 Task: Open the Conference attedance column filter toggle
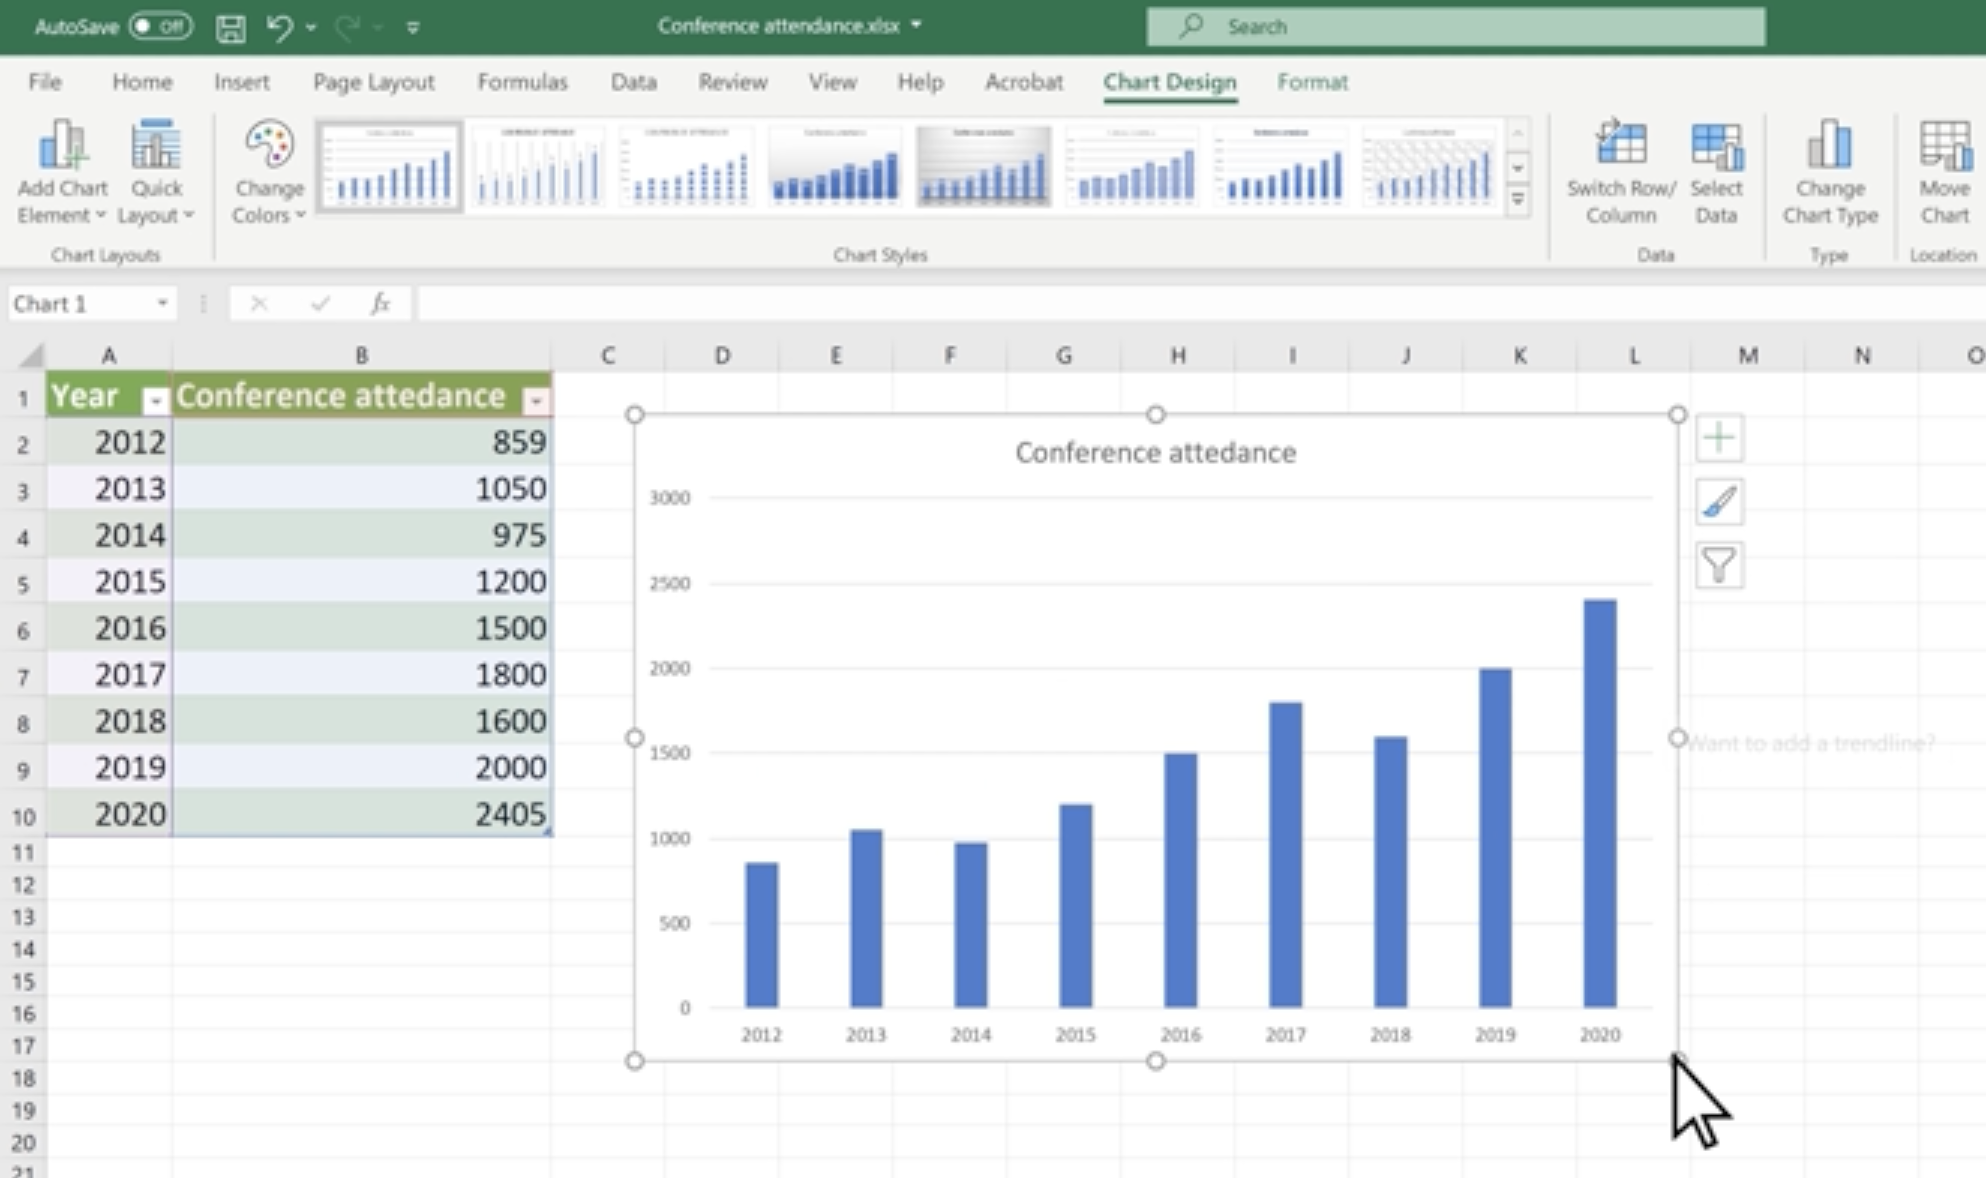pos(536,398)
